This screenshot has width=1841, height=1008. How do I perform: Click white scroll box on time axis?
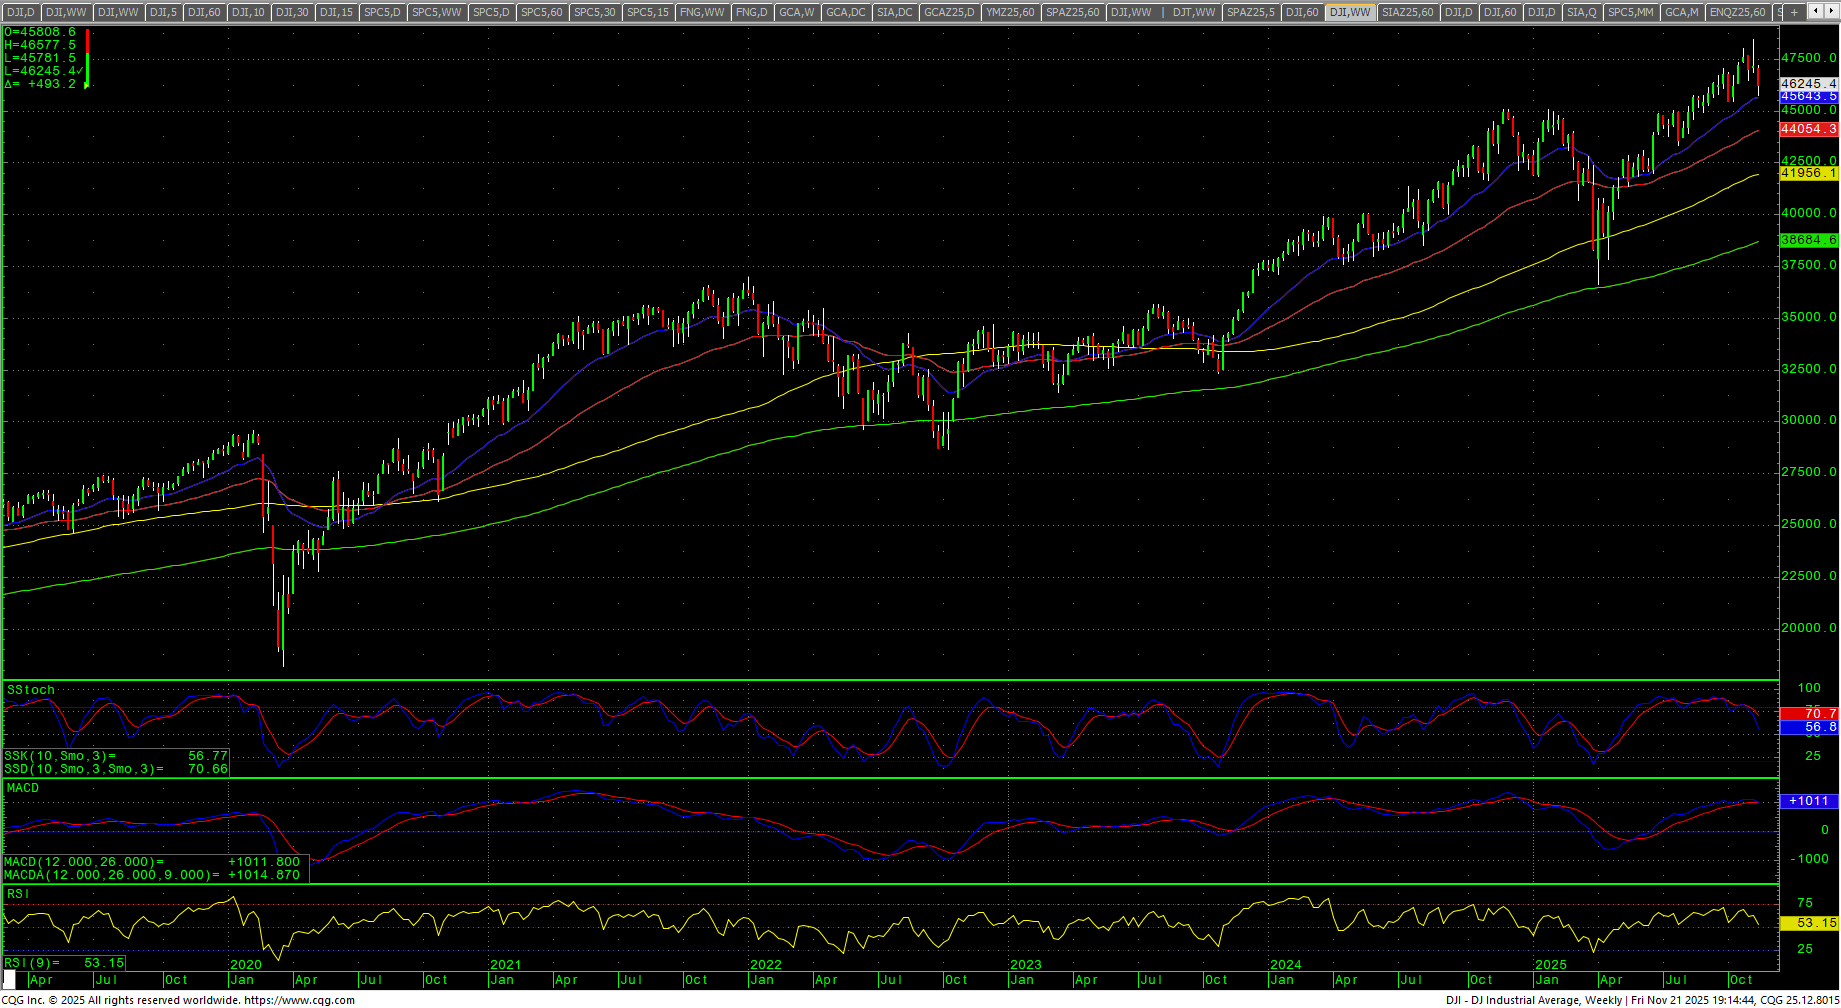pos(10,979)
